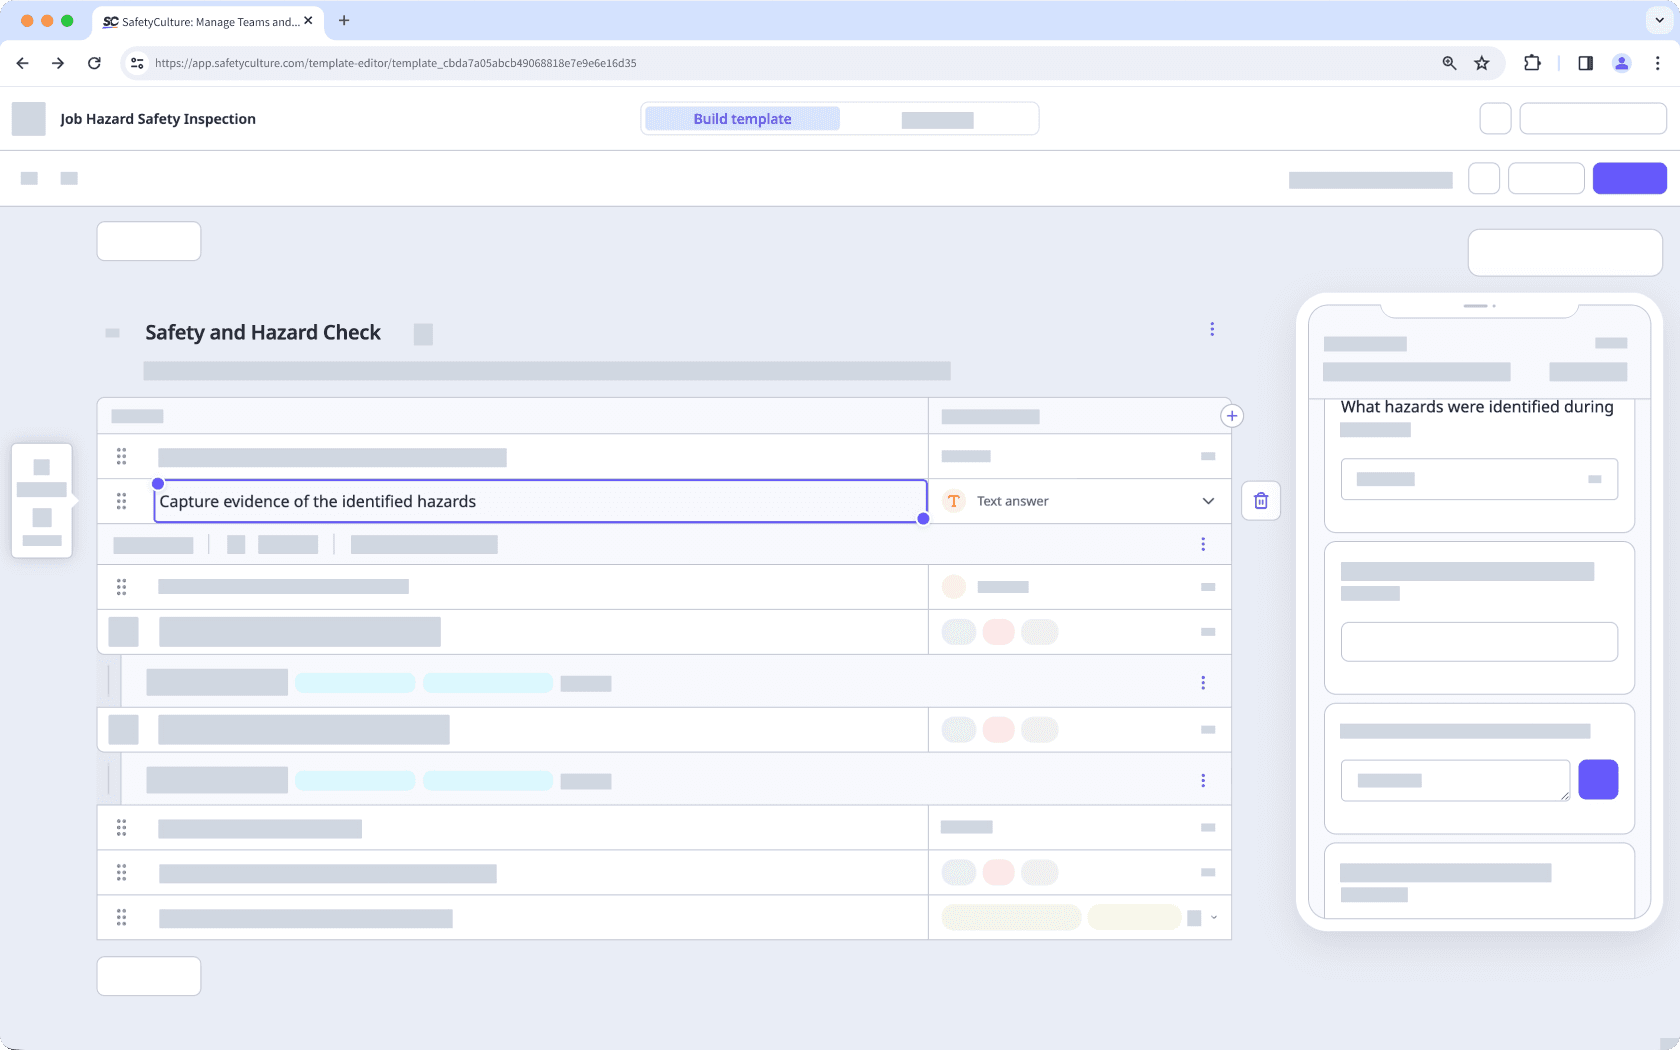Toggle the browser side panel open
Screen dimensions: 1680x1050
(1584, 62)
